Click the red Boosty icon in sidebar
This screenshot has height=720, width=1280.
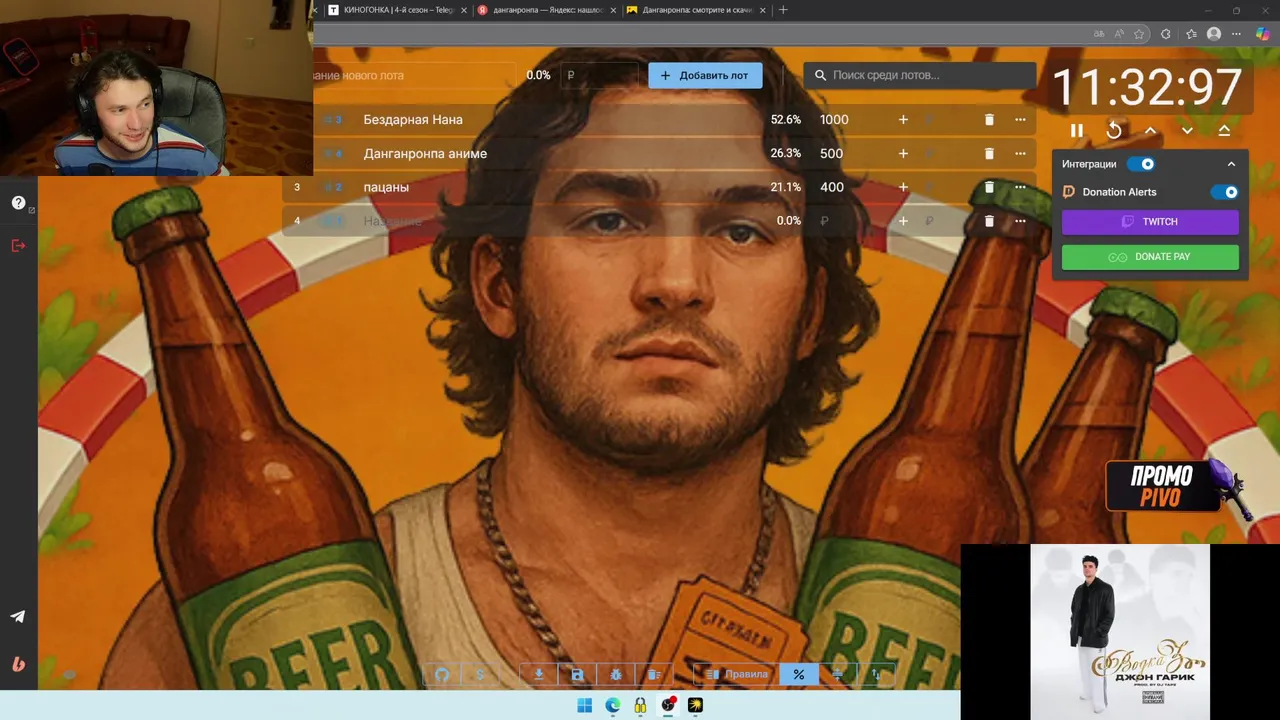18,664
